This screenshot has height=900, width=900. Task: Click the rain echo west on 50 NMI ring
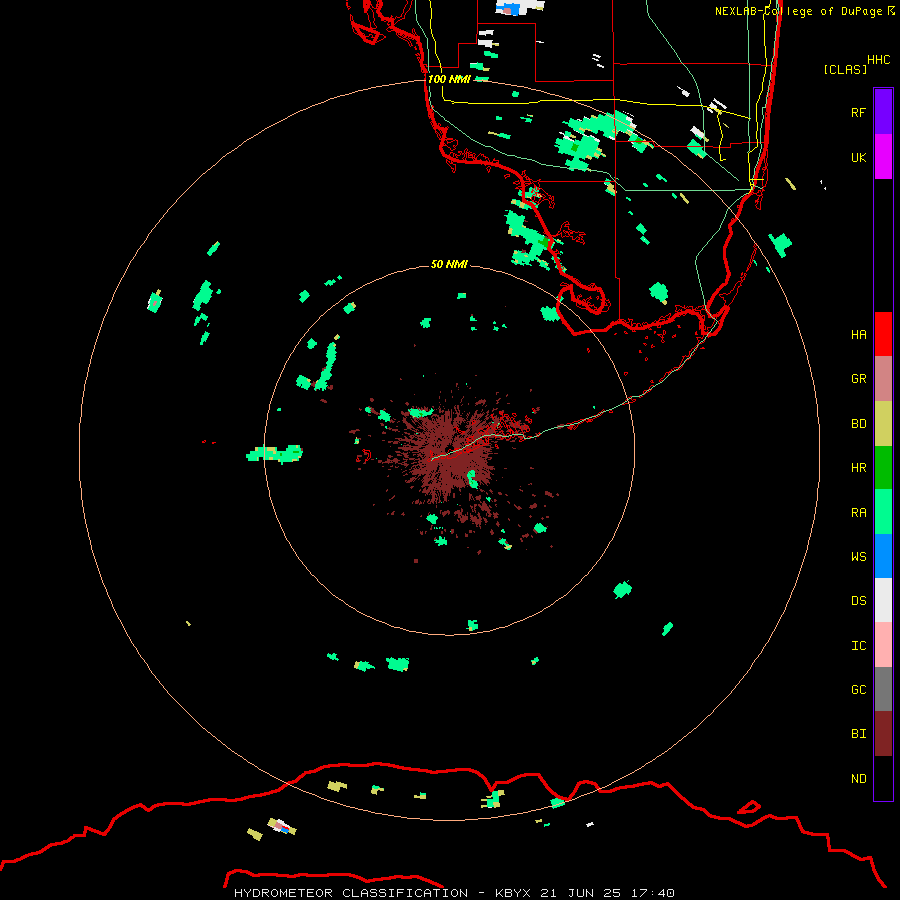[275, 453]
